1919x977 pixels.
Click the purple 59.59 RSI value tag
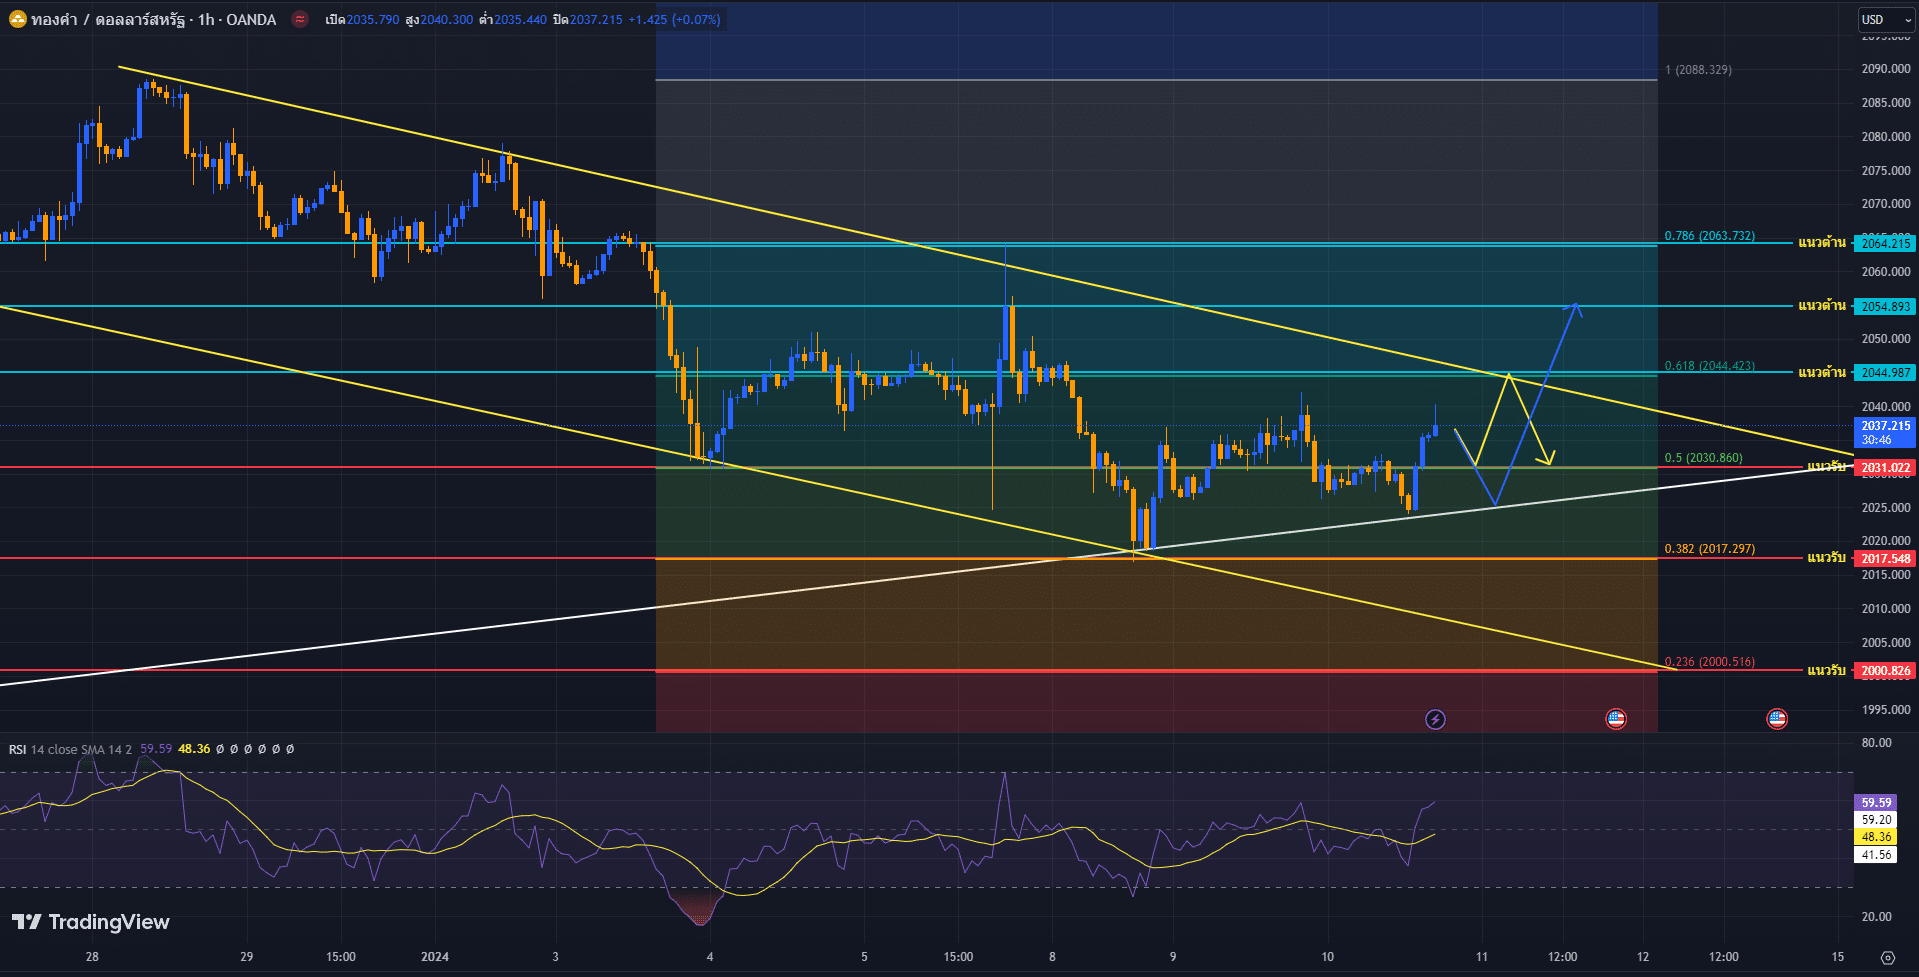(x=1876, y=802)
